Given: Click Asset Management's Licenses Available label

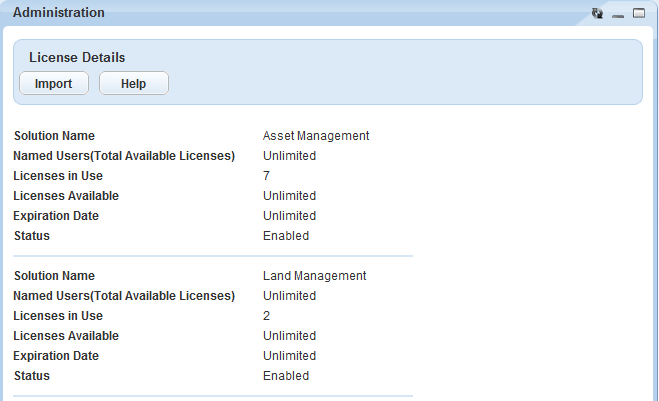Looking at the screenshot, I should coord(66,196).
